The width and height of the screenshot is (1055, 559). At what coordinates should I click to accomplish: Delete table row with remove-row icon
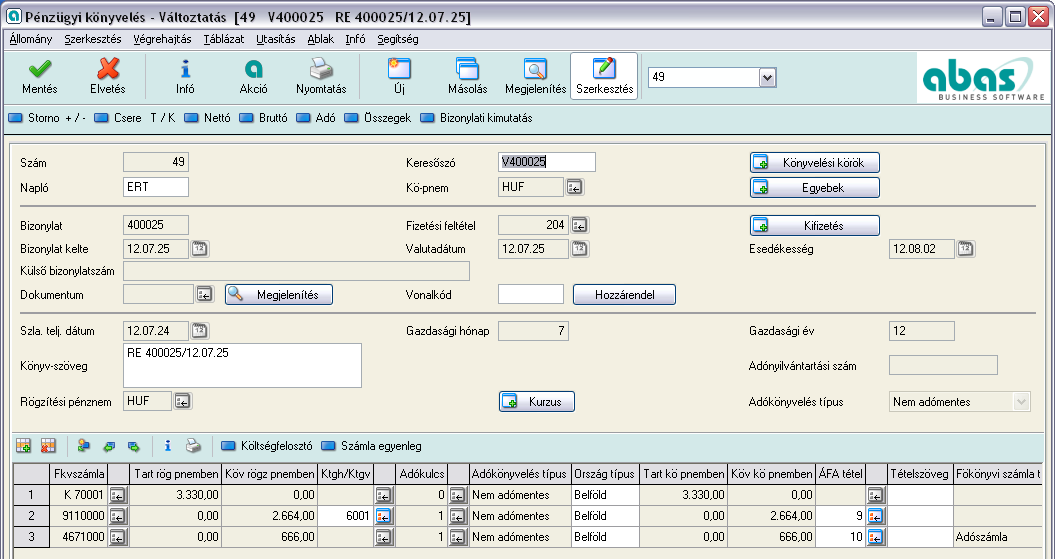point(48,446)
